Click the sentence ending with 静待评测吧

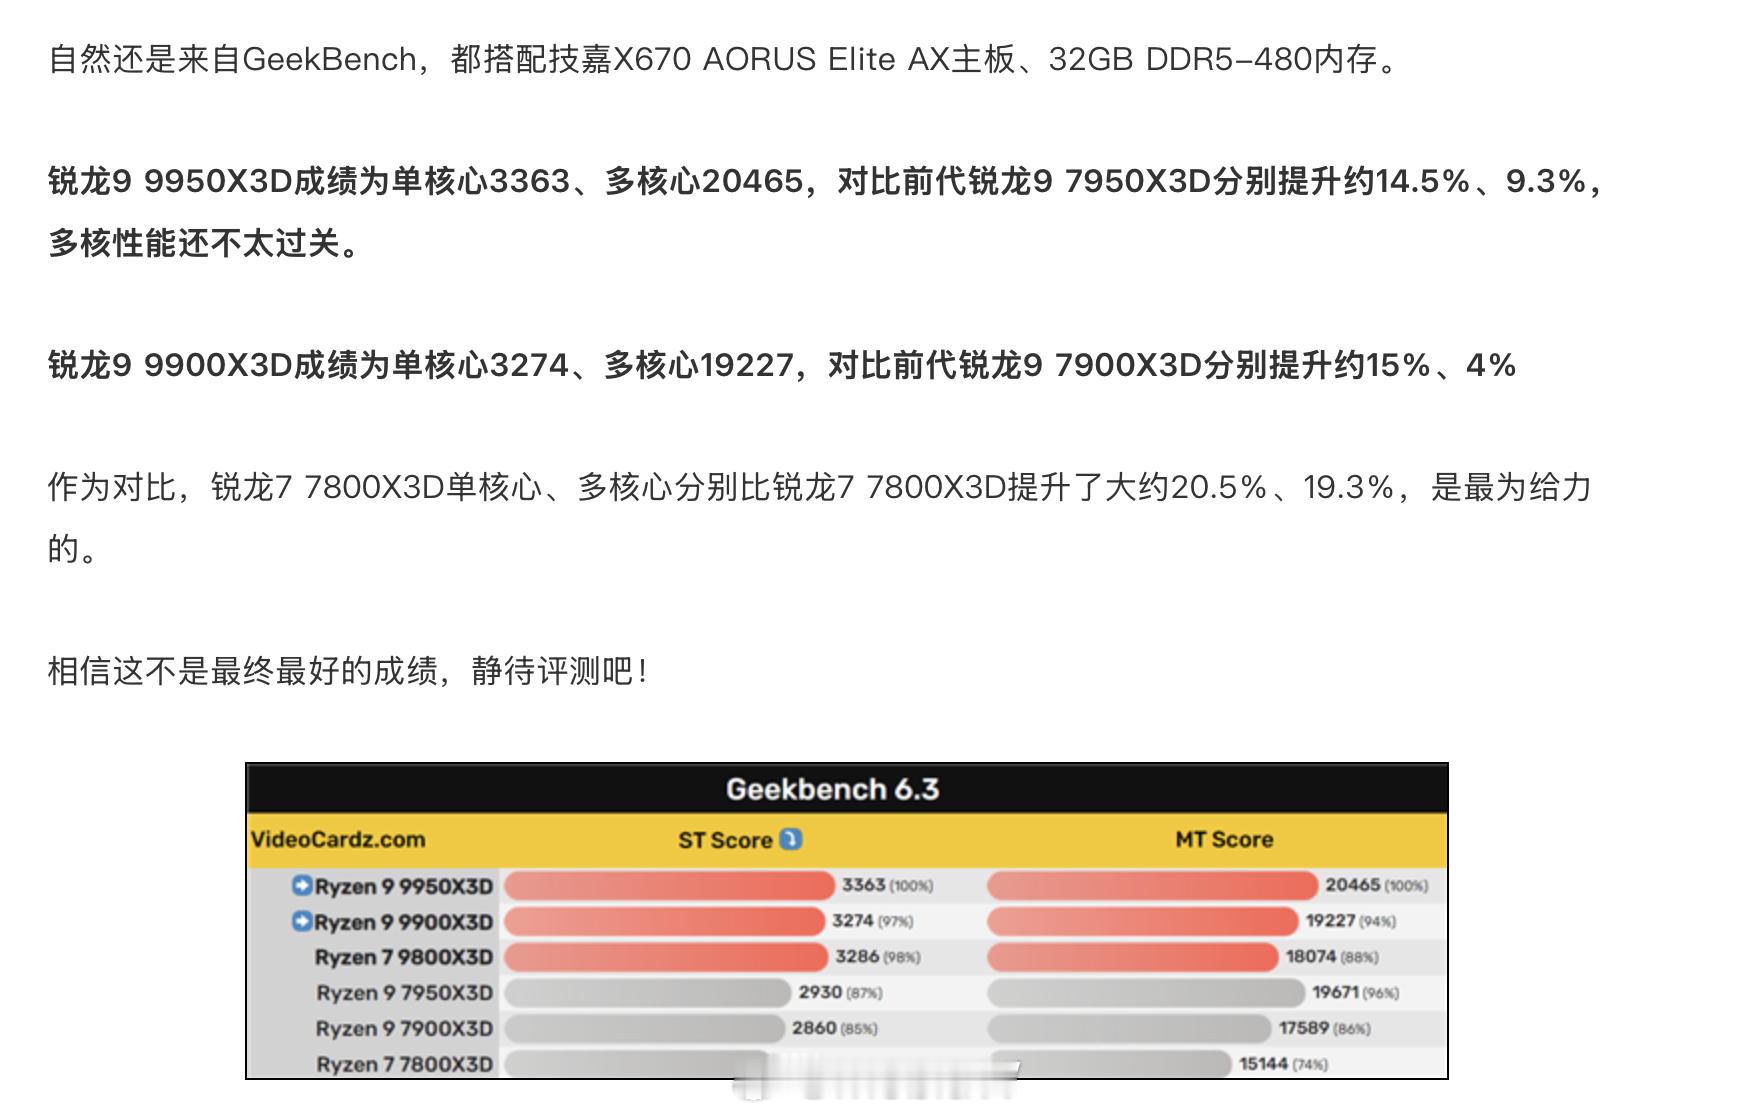[x=350, y=671]
